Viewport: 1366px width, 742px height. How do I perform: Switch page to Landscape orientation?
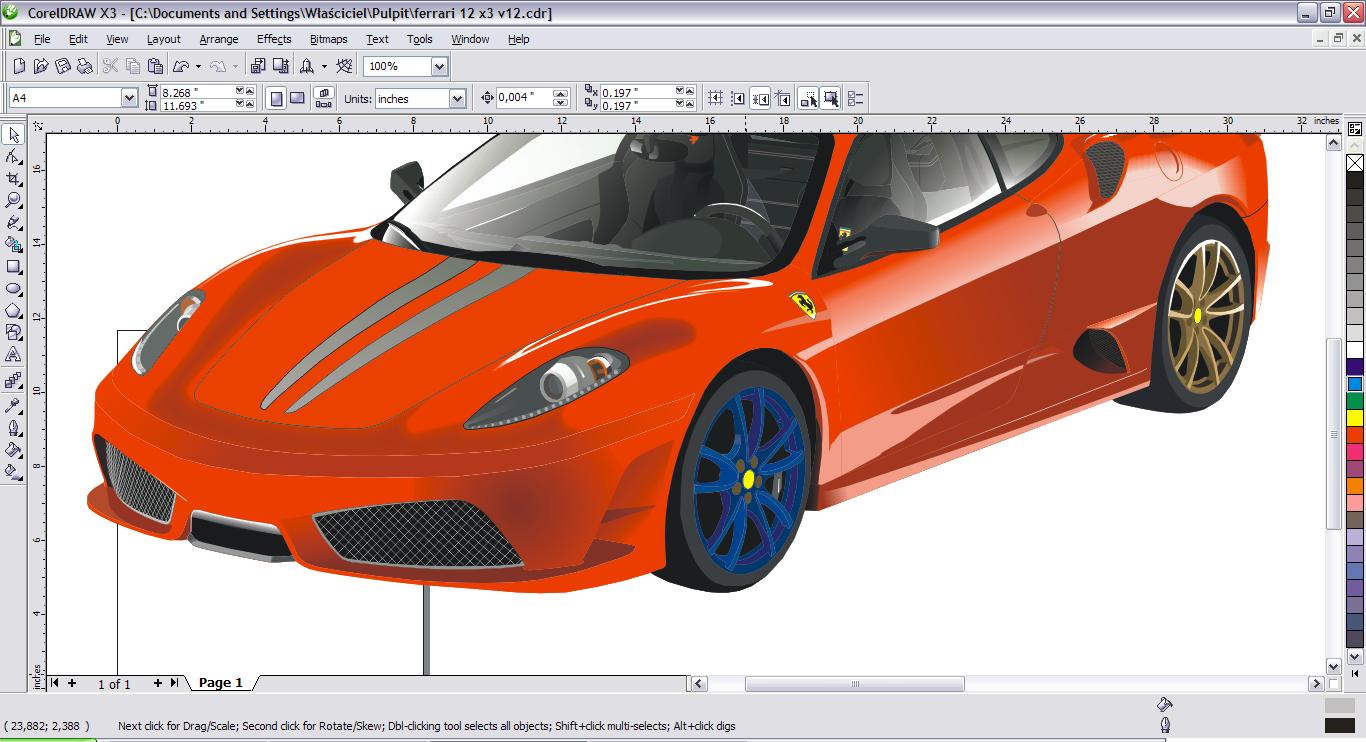point(297,98)
